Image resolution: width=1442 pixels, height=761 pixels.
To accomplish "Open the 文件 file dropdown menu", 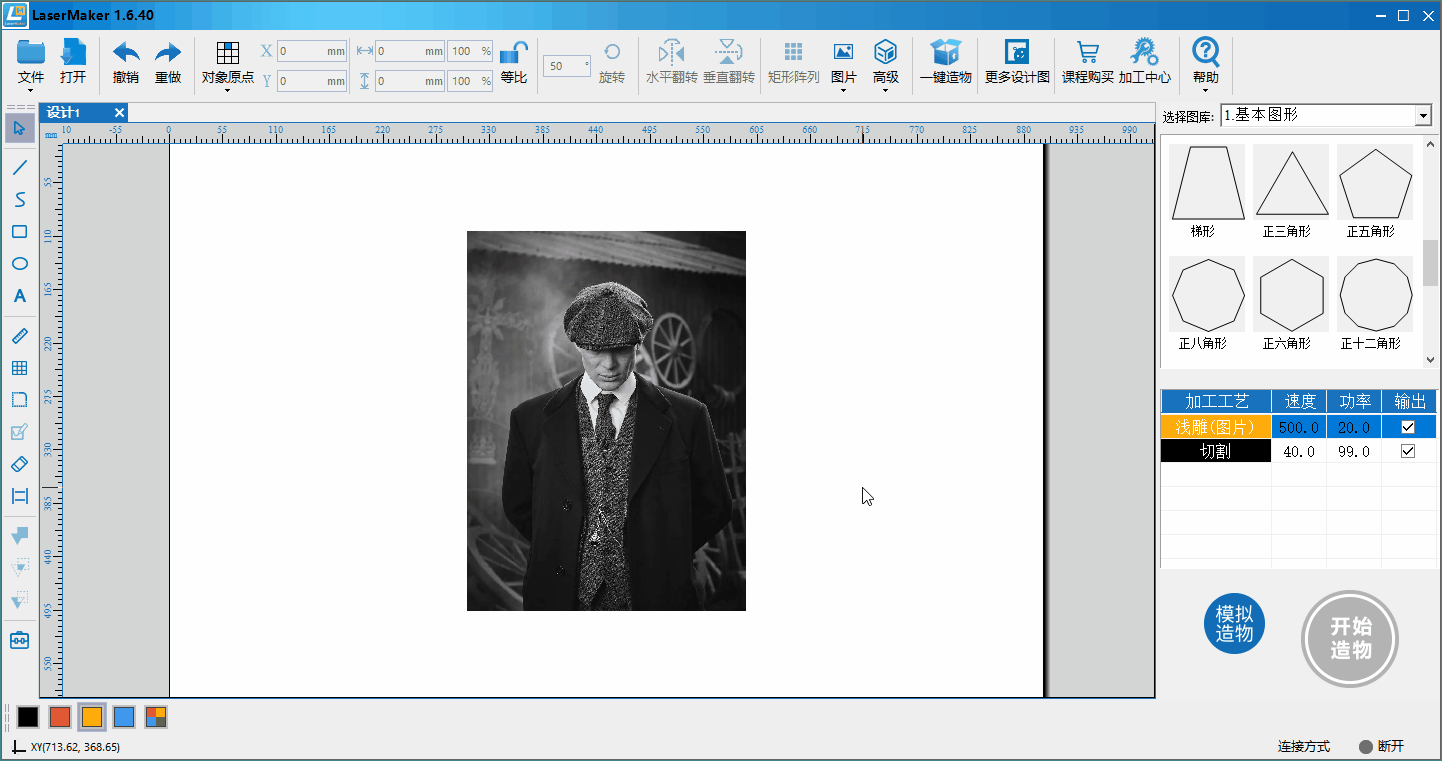I will point(31,91).
